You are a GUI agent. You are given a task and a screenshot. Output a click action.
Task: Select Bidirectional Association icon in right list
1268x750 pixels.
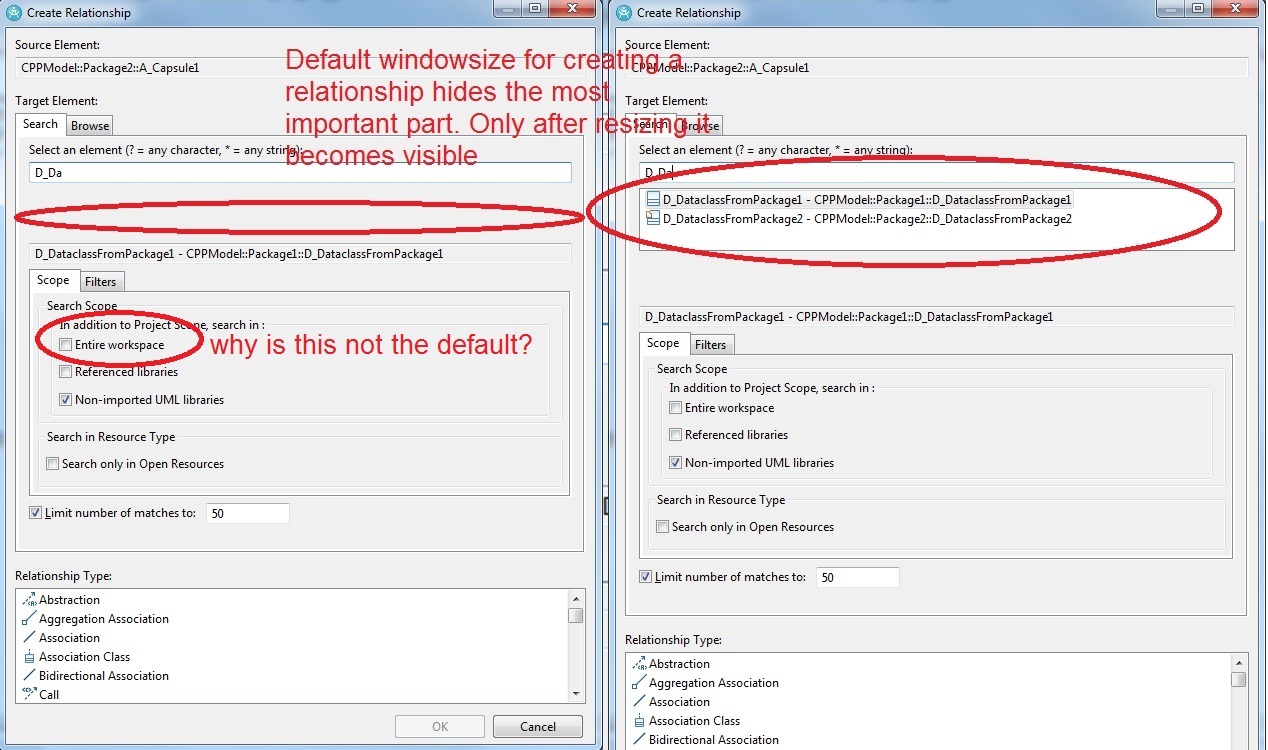(639, 740)
